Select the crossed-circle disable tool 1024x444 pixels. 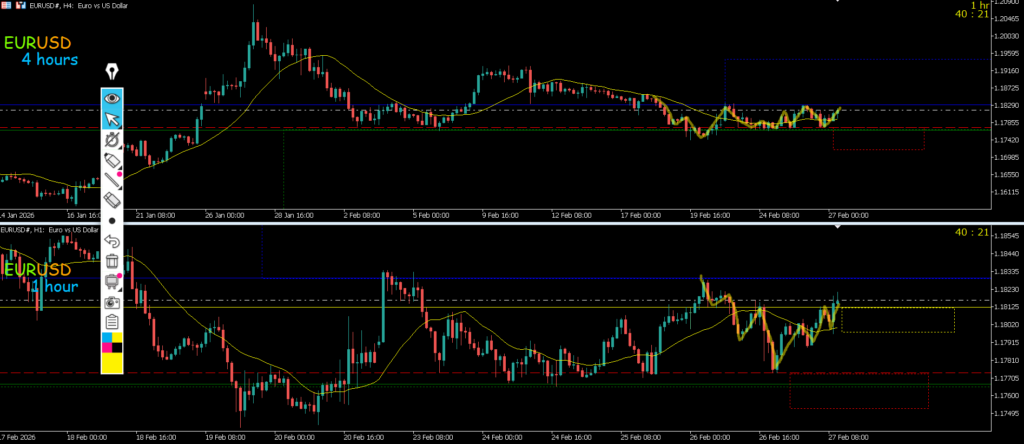point(112,140)
